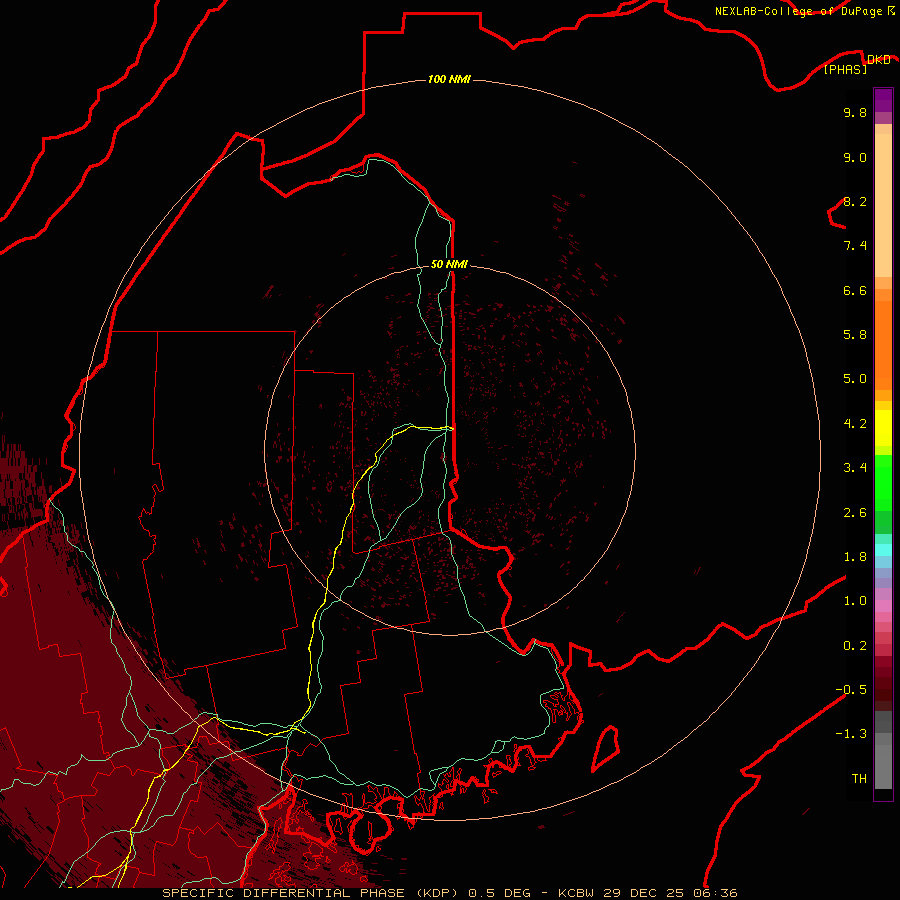Click the 1.8 value on color scale
Image resolution: width=900 pixels, height=900 pixels.
pyautogui.click(x=855, y=557)
